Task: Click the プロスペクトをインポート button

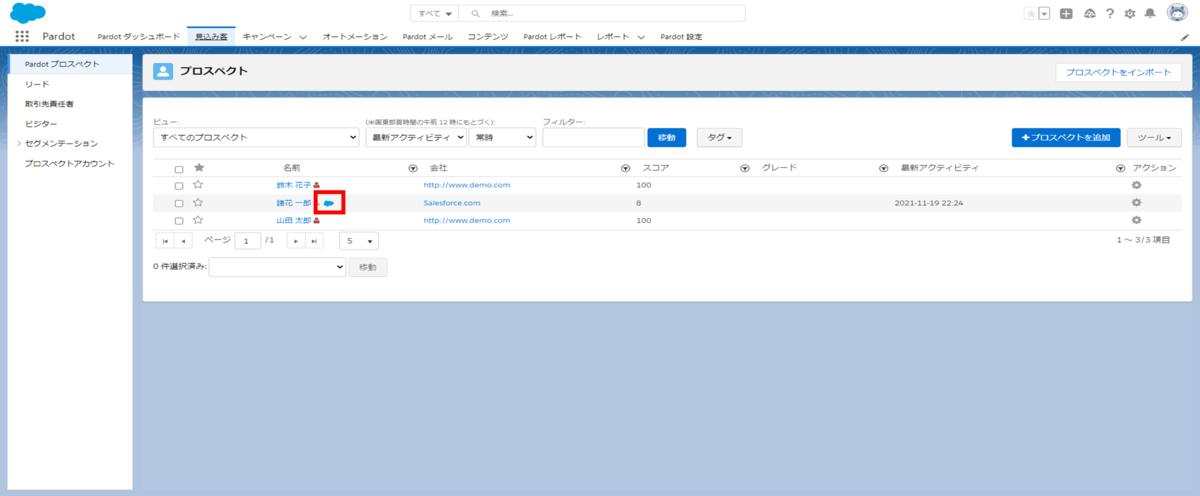Action: pos(1118,72)
